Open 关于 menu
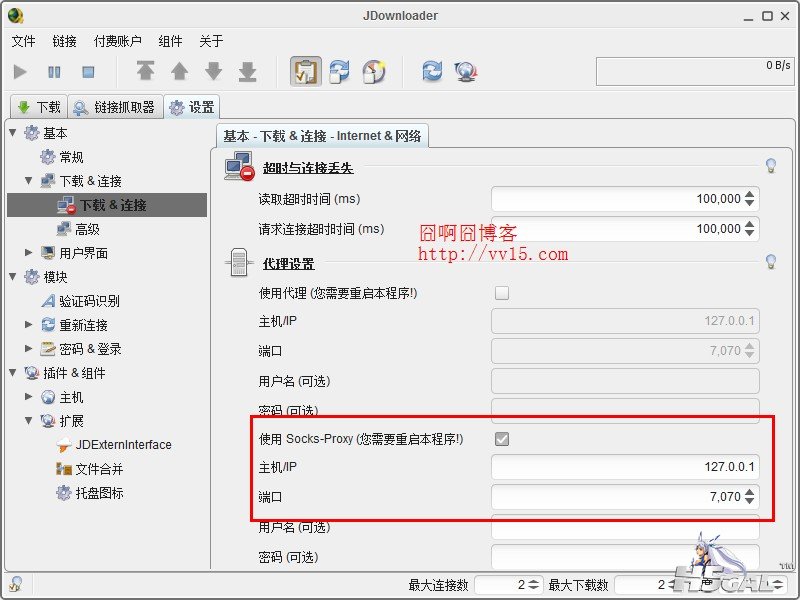Viewport: 800px width, 600px height. [x=211, y=41]
